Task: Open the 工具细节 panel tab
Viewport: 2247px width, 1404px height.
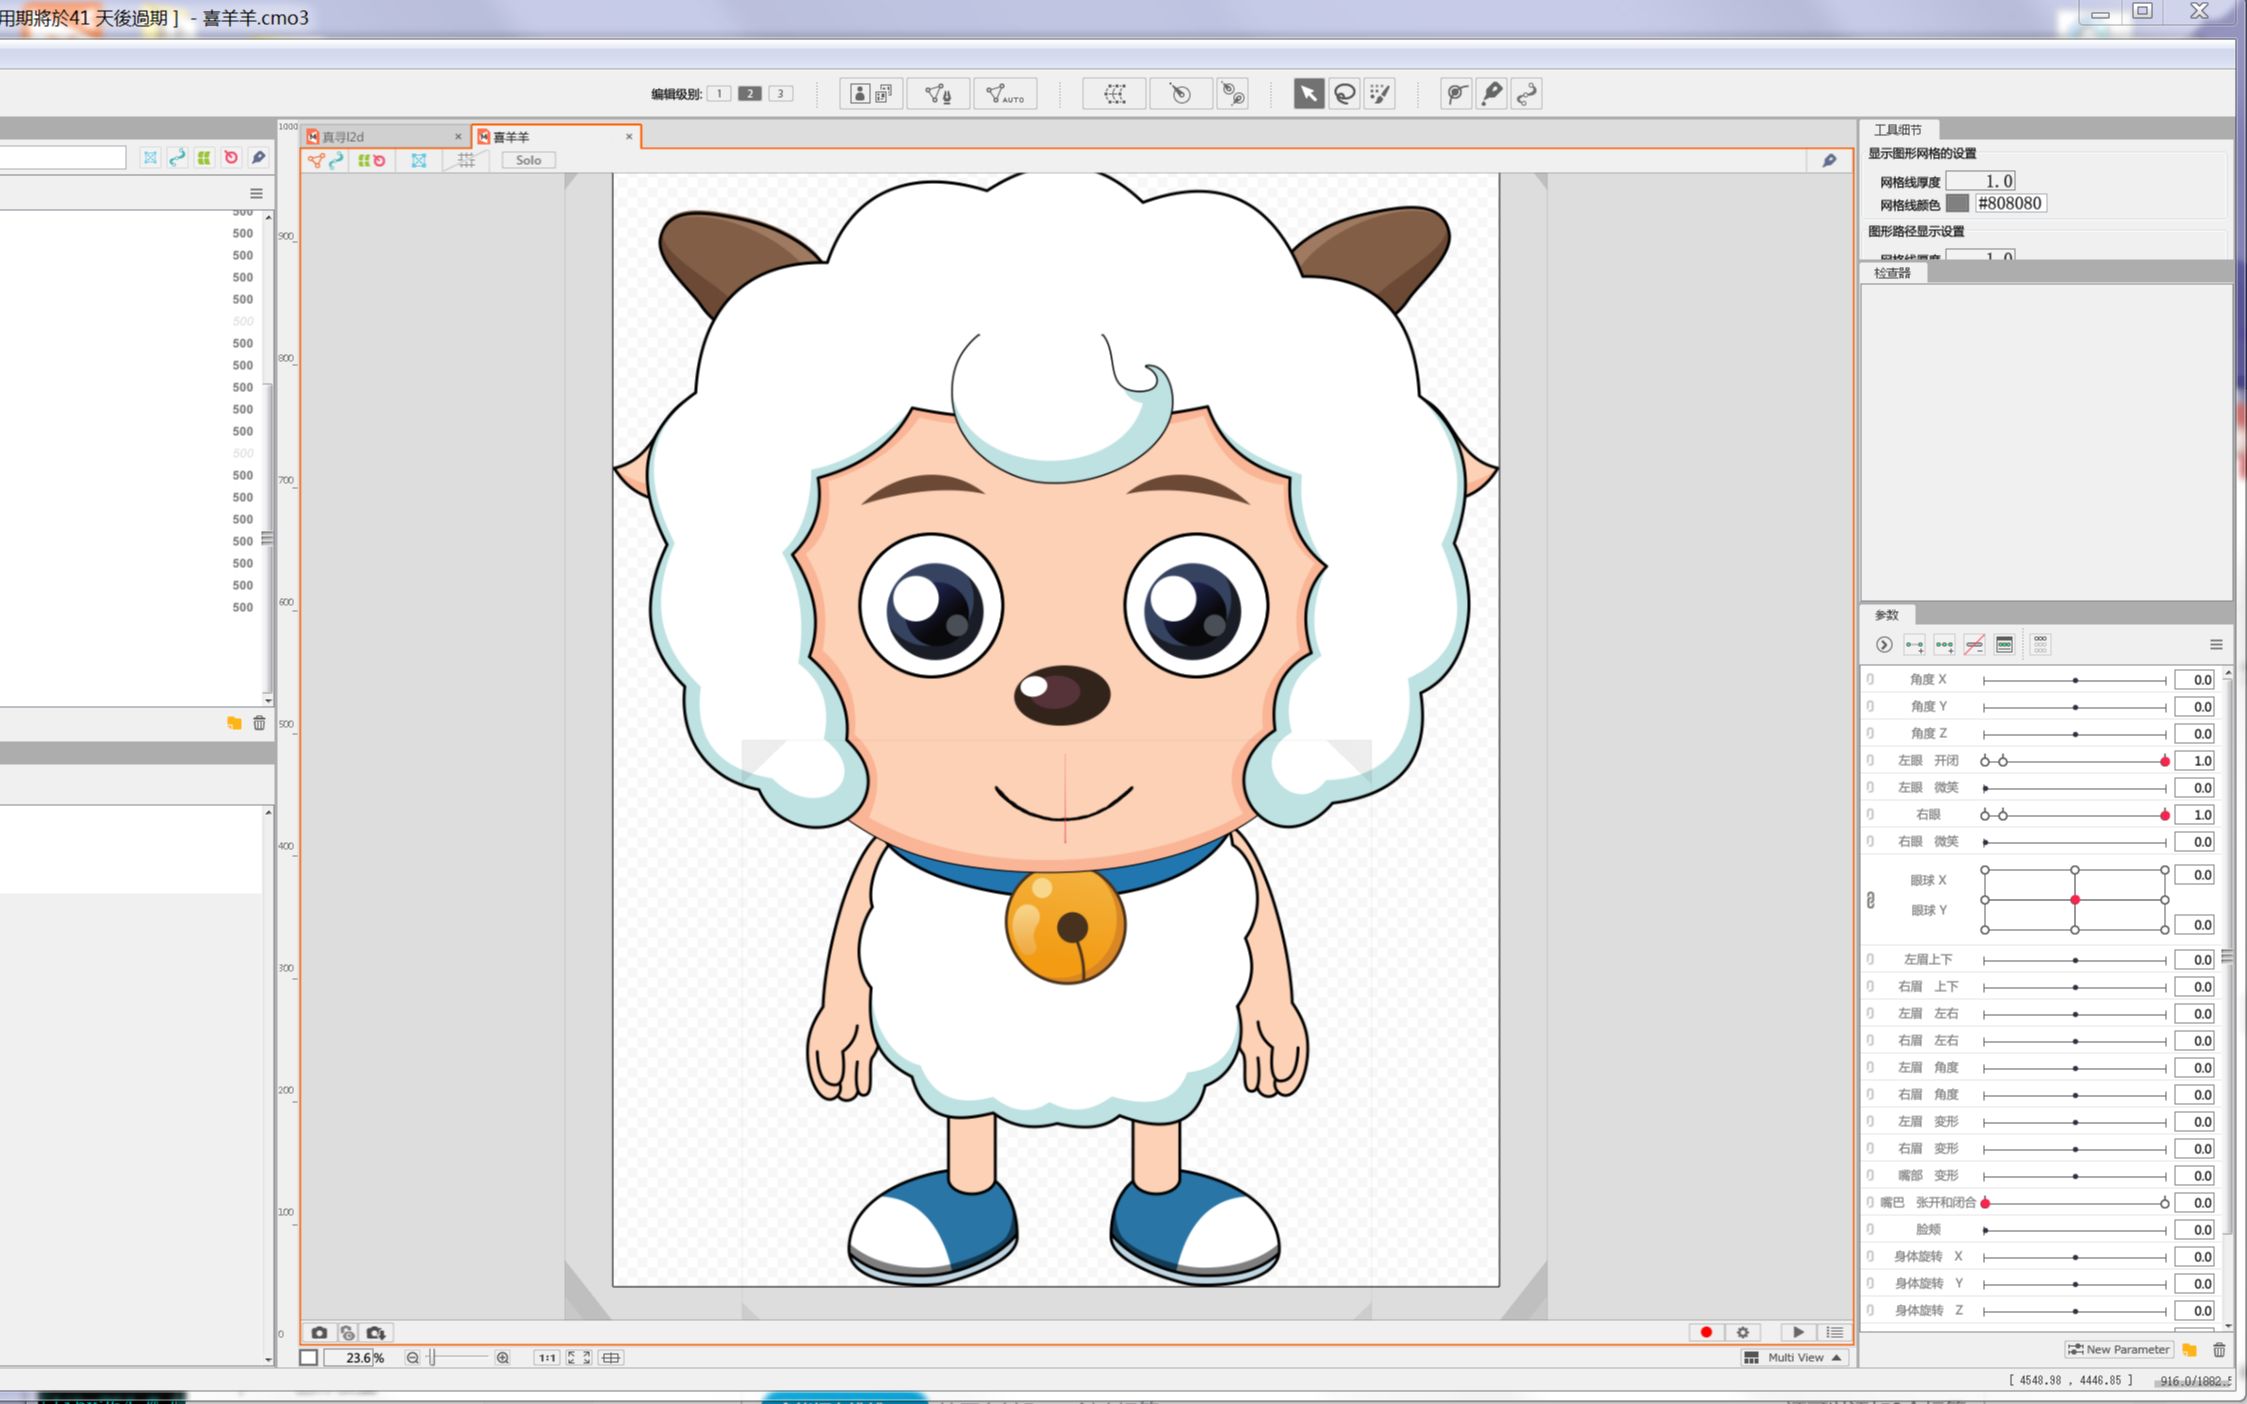Action: pos(1897,130)
